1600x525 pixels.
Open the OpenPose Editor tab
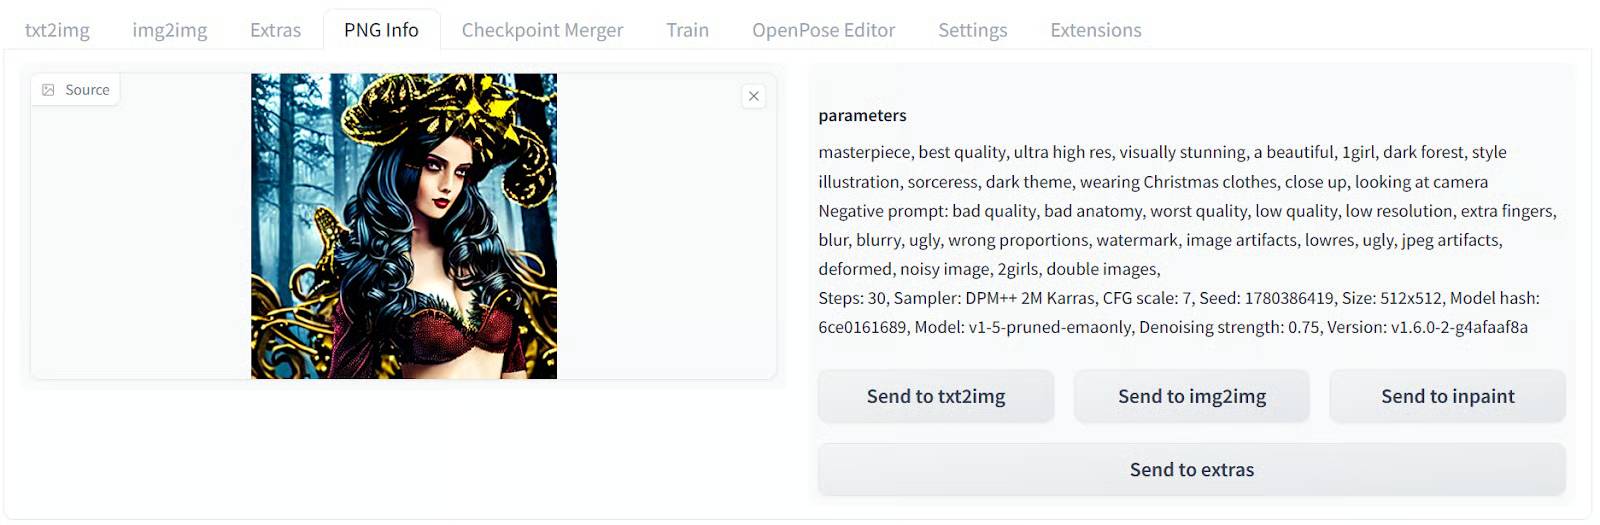tap(823, 30)
